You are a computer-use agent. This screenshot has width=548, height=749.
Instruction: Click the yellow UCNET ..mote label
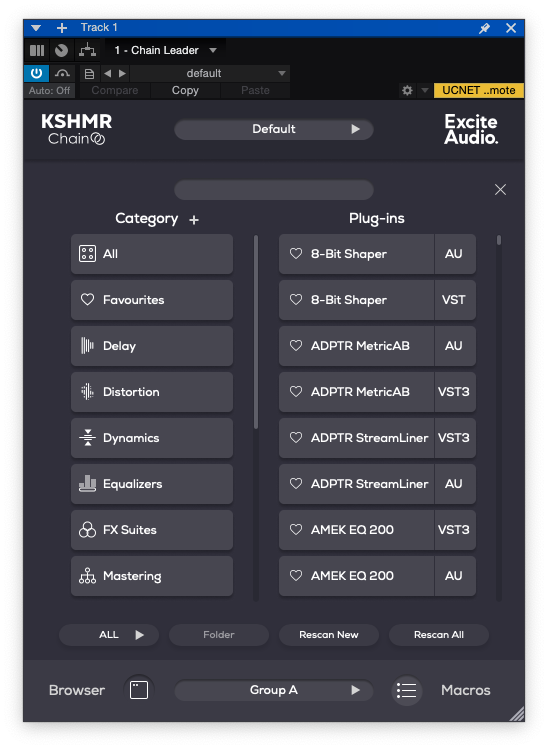point(478,90)
